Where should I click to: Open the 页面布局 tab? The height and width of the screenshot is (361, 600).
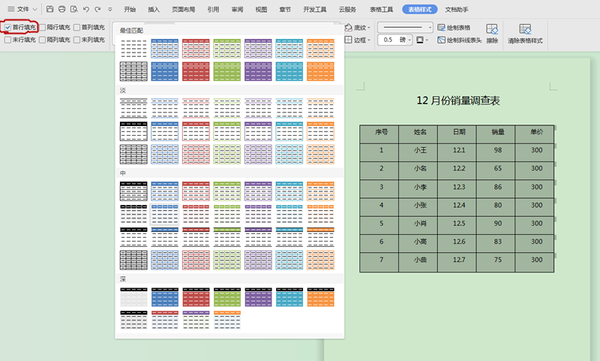coord(183,9)
